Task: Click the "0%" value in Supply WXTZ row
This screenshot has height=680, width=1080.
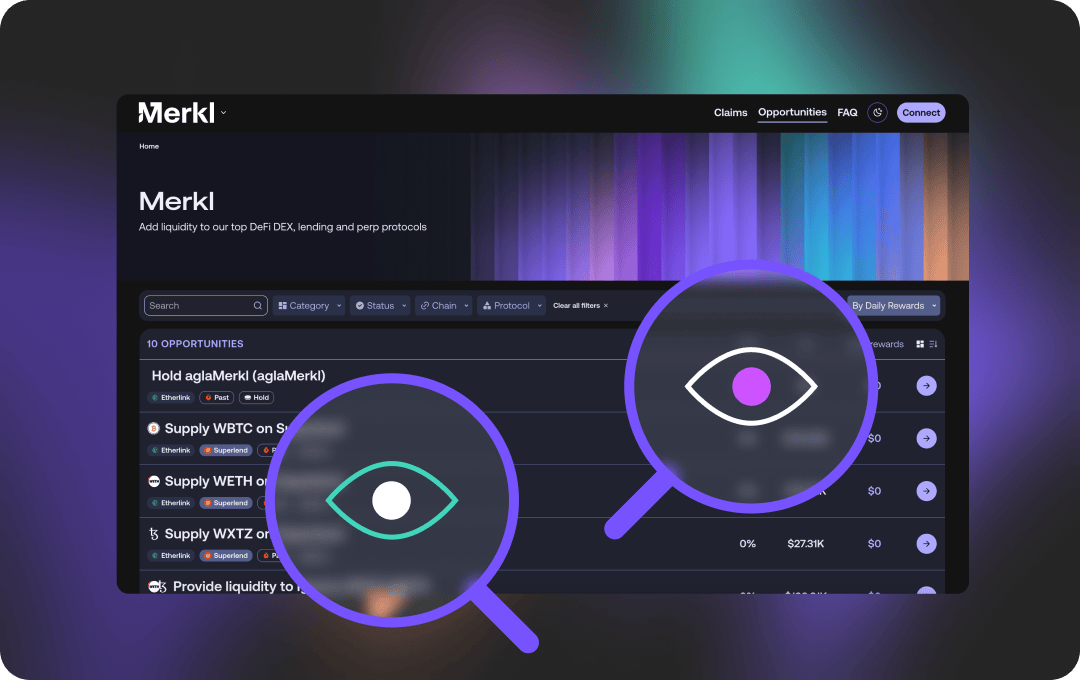Action: pyautogui.click(x=747, y=544)
